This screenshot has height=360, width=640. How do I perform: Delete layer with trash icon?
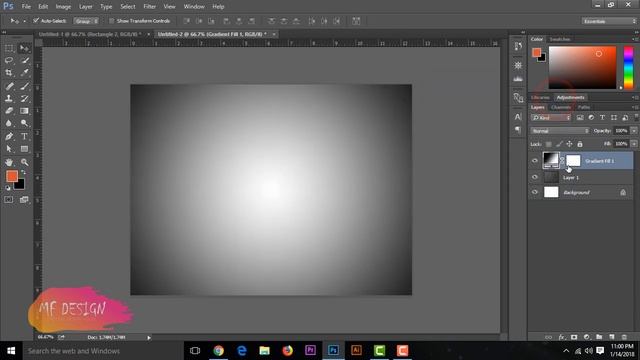pos(624,337)
